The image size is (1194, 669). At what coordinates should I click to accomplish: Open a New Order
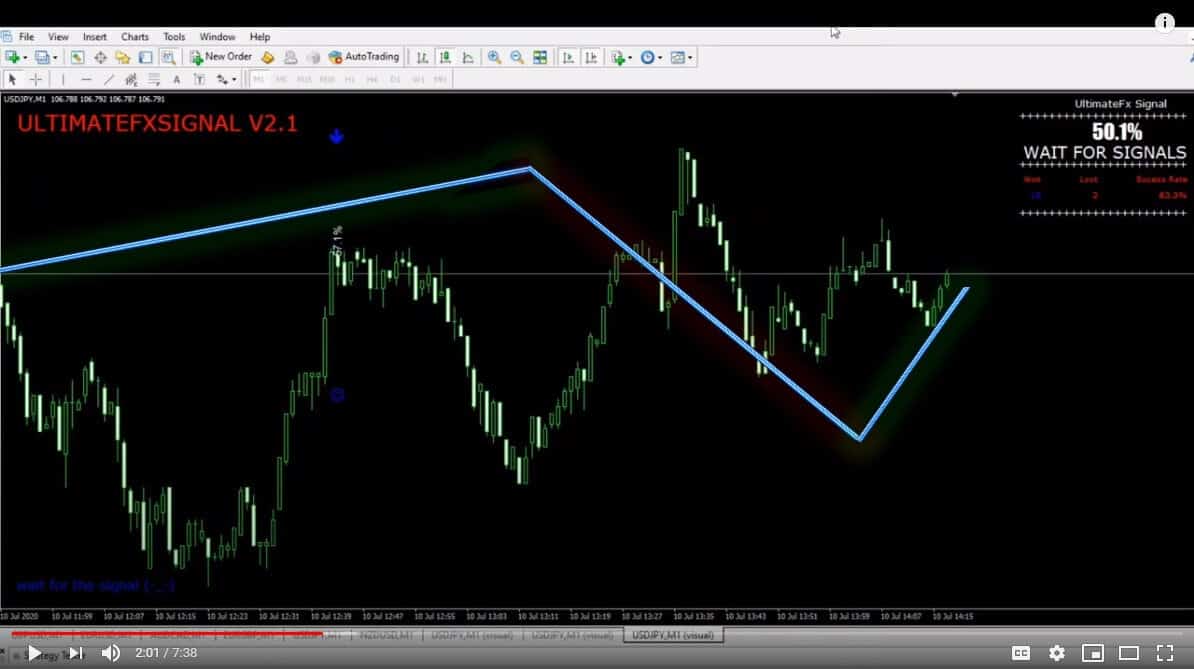pos(222,57)
